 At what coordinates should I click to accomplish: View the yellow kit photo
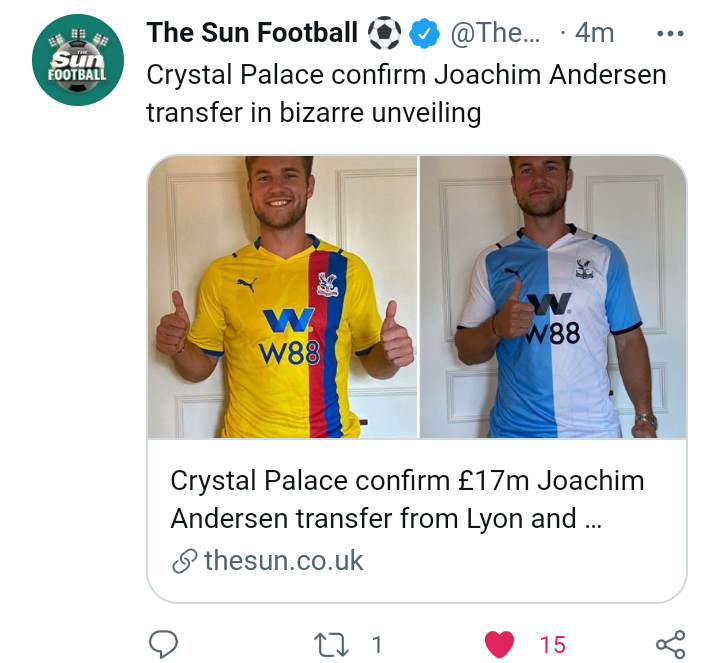point(282,297)
